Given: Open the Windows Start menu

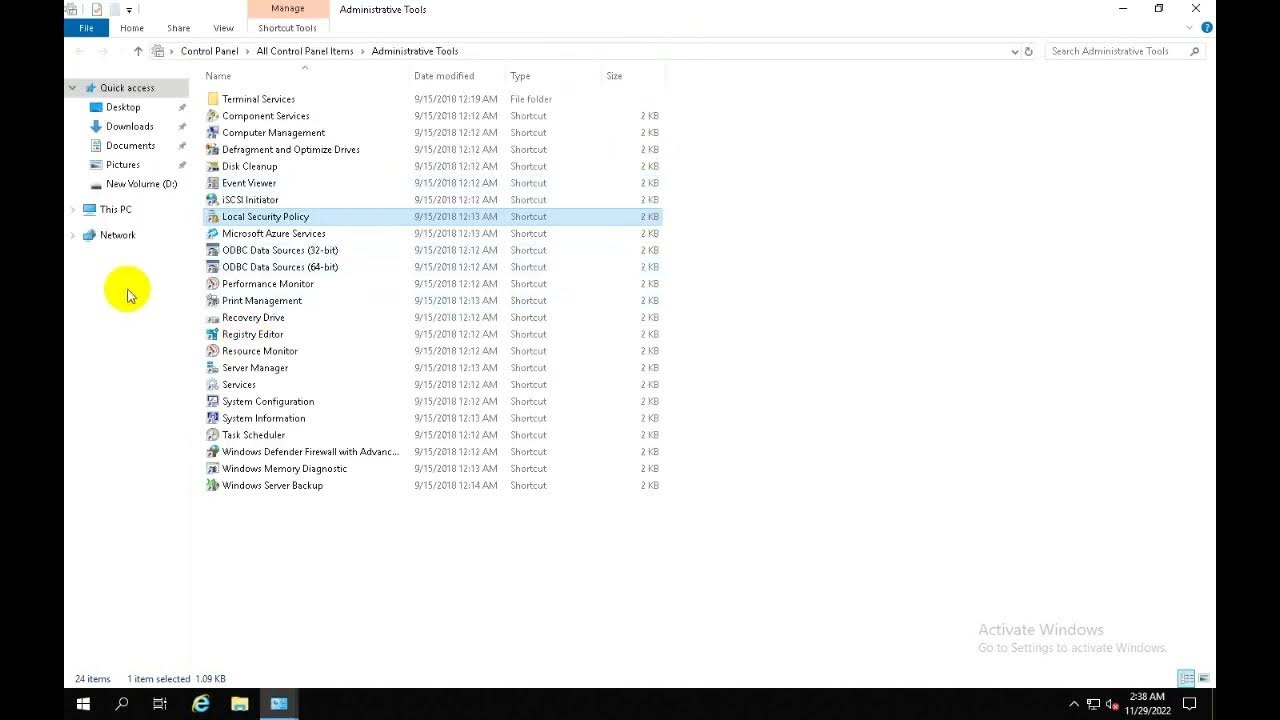Looking at the screenshot, I should click(83, 704).
